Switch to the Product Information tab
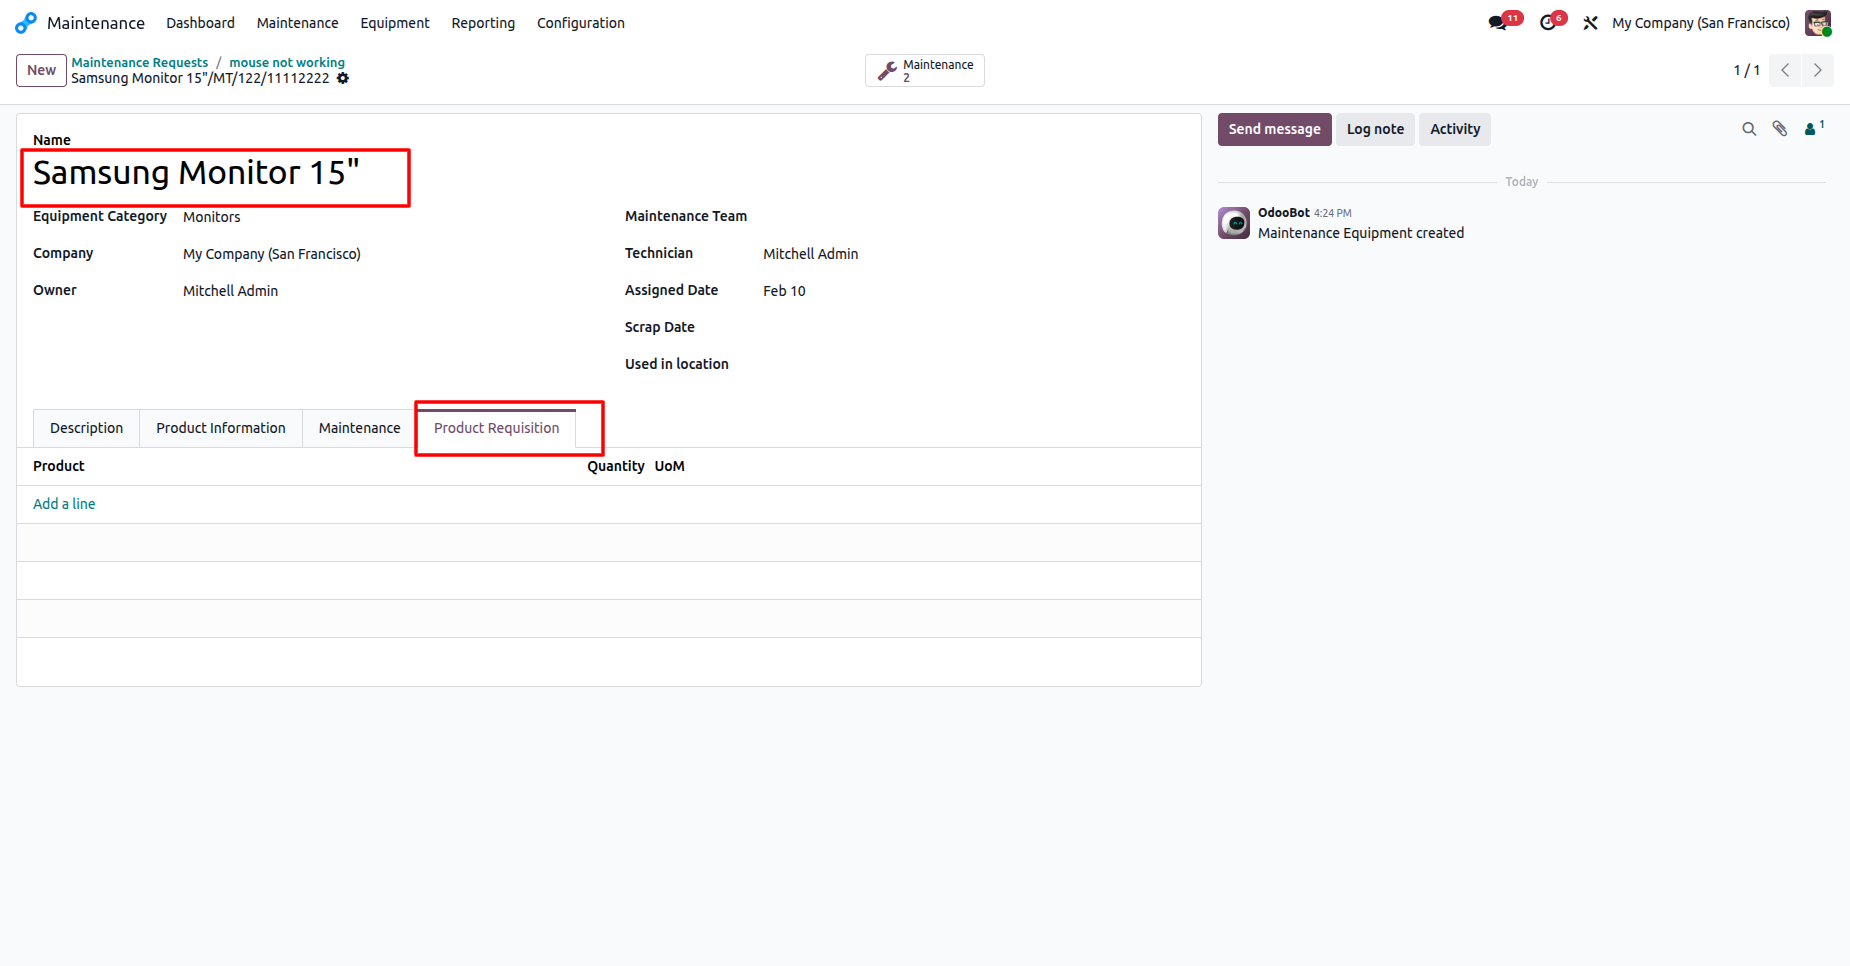1850x966 pixels. point(221,428)
